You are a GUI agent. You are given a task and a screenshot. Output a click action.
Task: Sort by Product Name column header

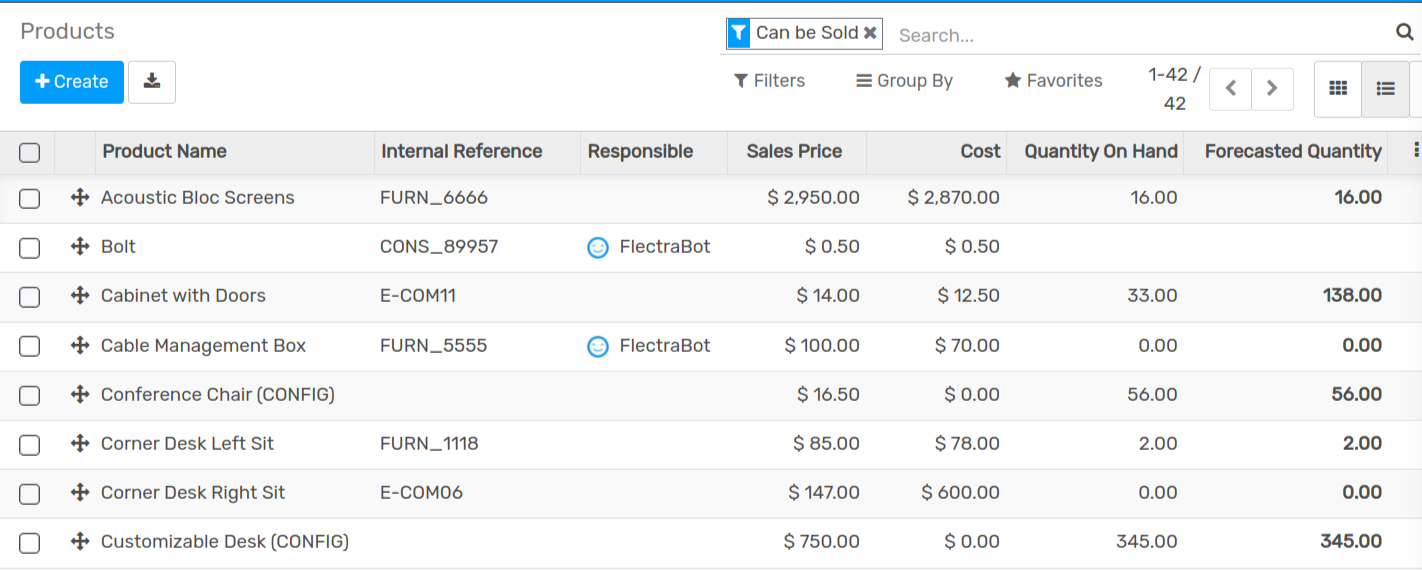click(x=164, y=151)
